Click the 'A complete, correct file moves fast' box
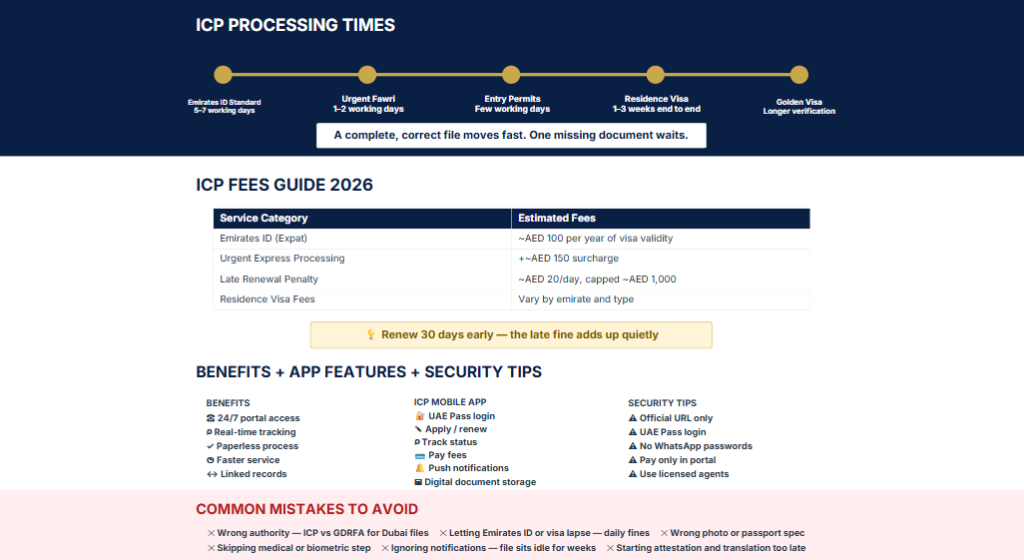Viewport: 1024px width, 560px height. (511, 136)
